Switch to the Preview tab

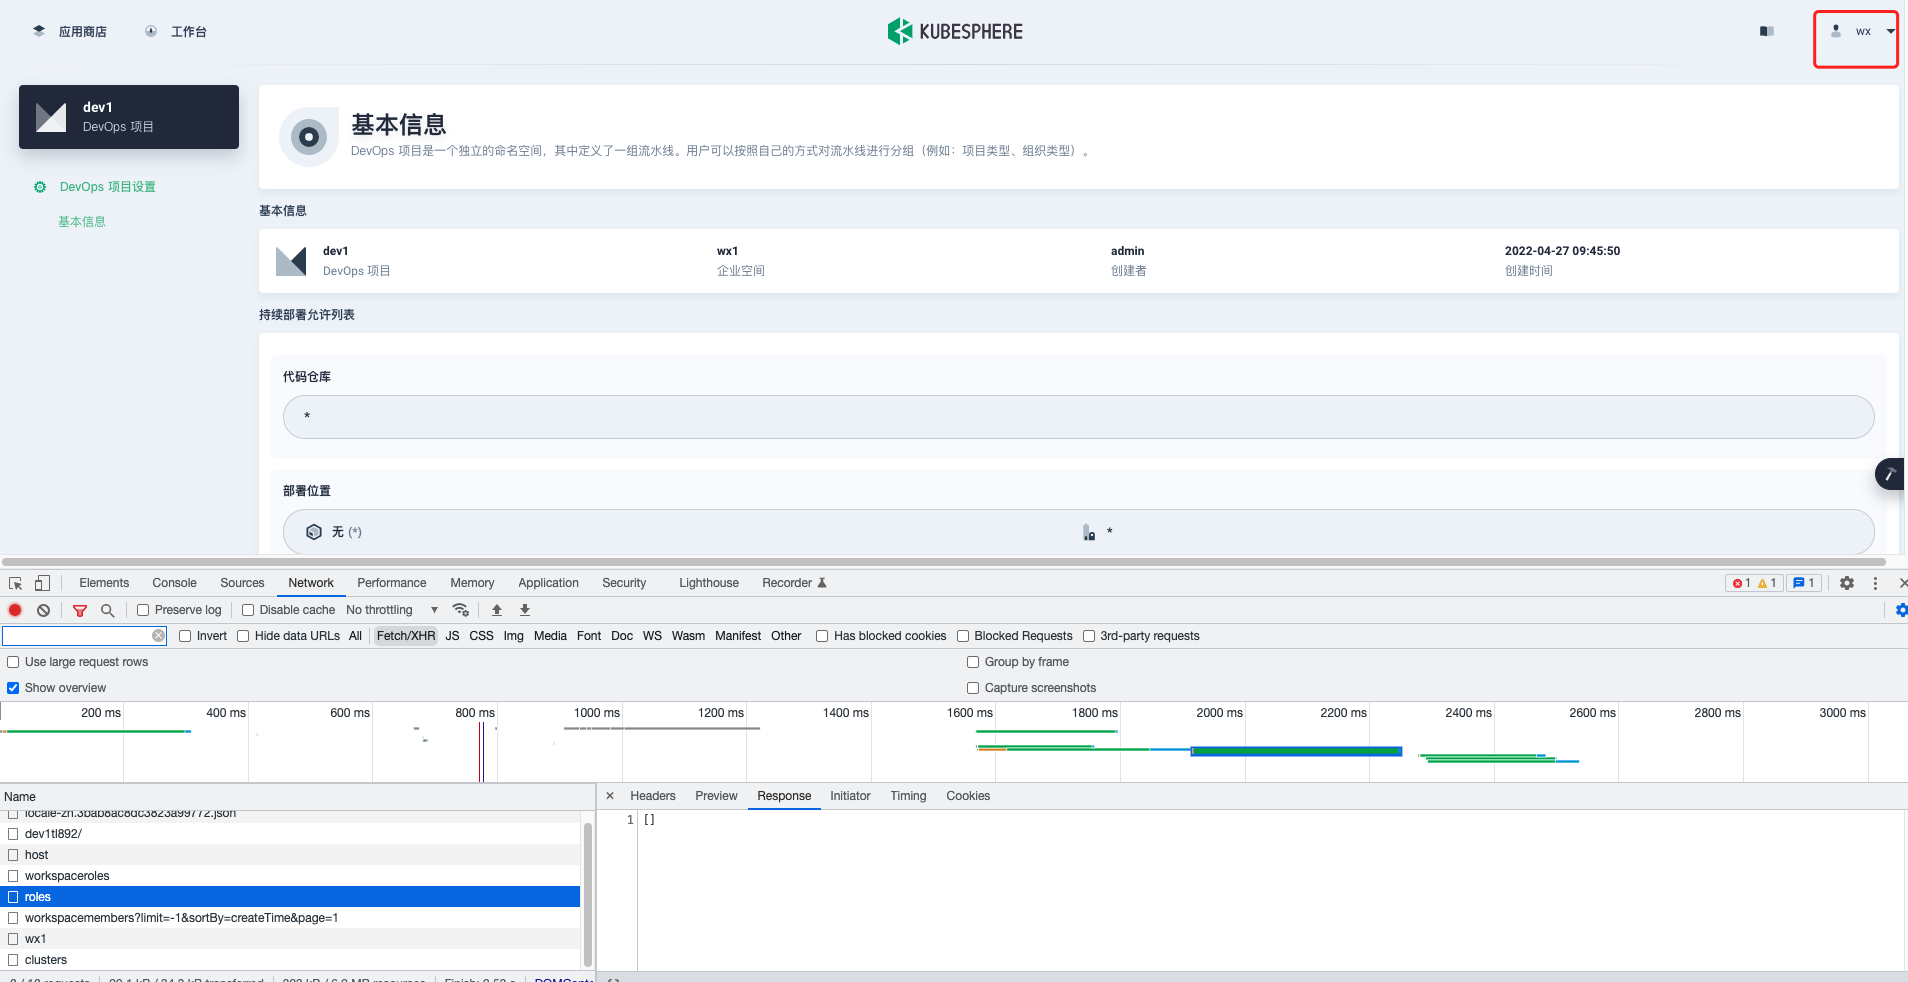[715, 796]
